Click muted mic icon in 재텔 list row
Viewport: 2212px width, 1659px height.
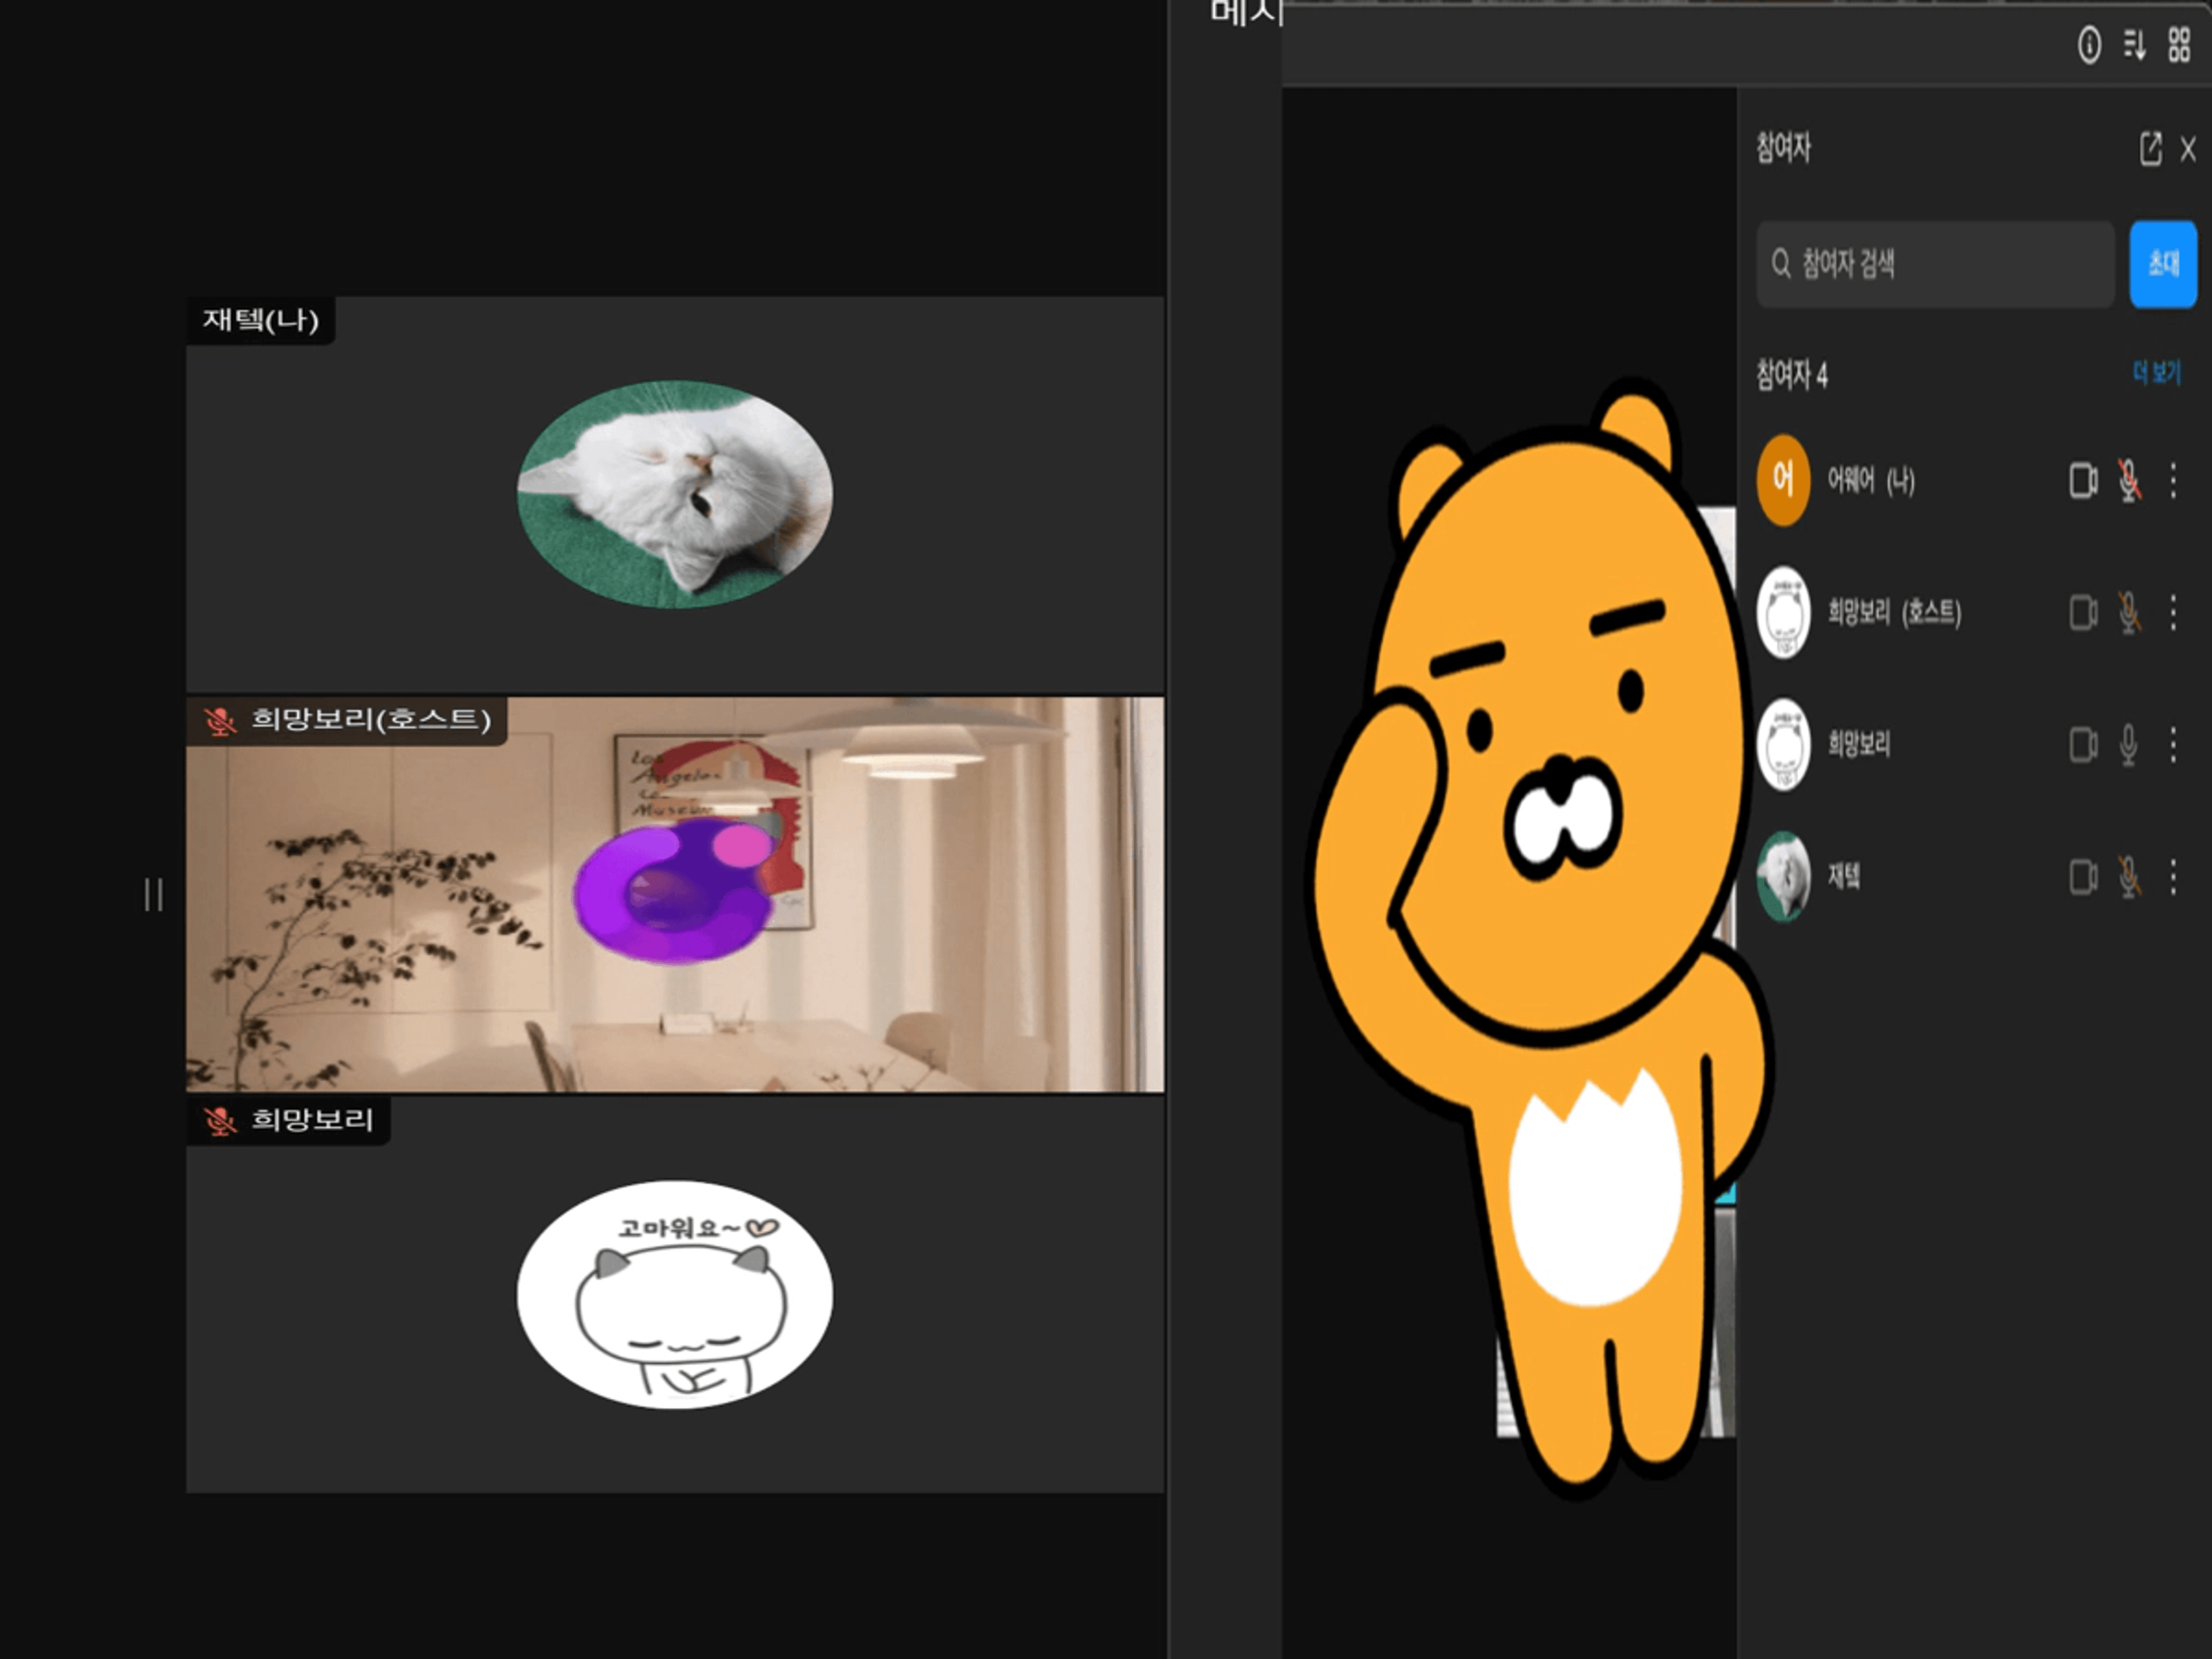pyautogui.click(x=2129, y=877)
